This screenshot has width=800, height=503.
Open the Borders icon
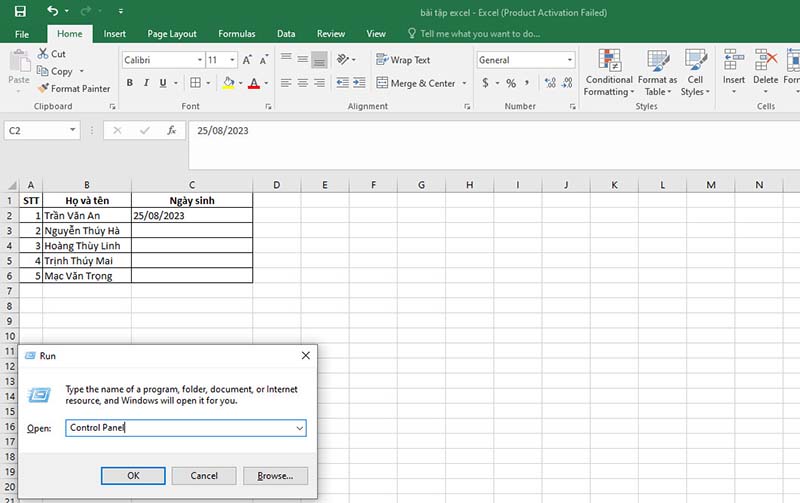pyautogui.click(x=195, y=83)
